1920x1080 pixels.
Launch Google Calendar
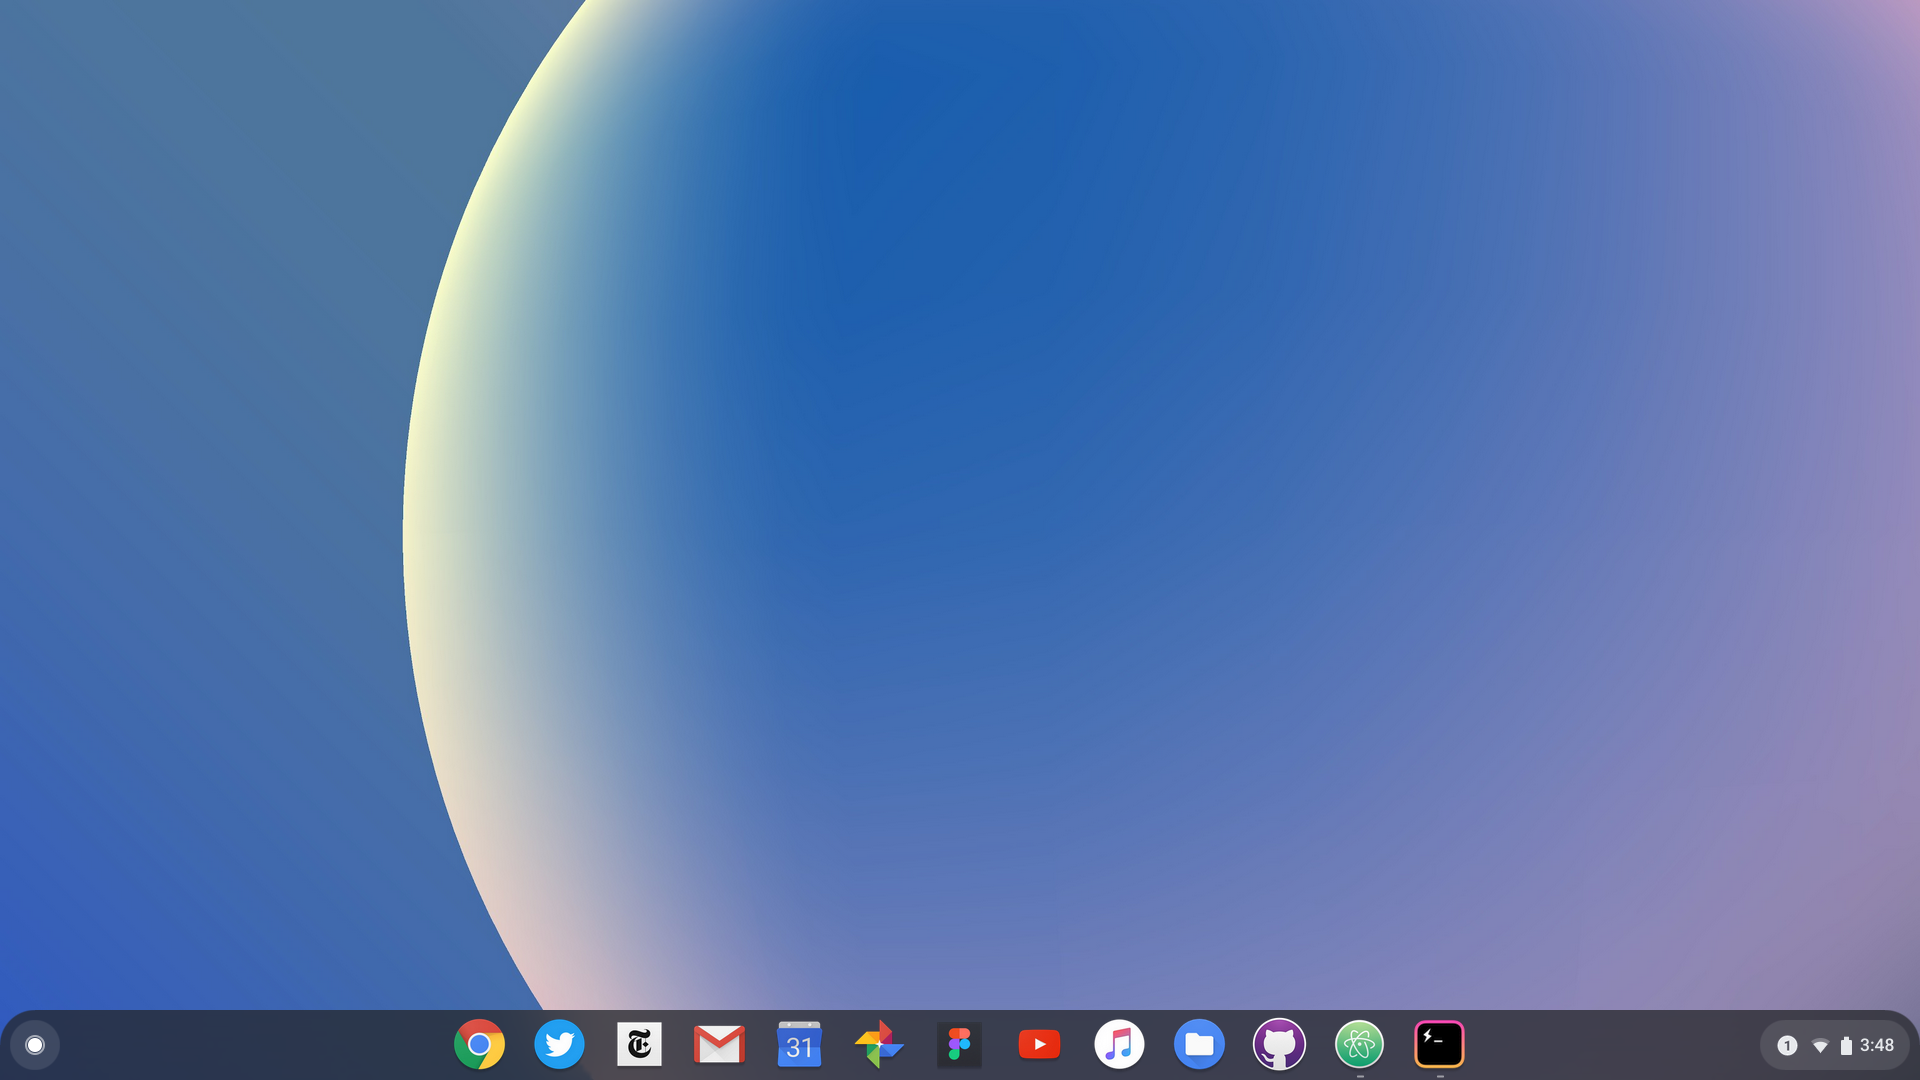799,1044
